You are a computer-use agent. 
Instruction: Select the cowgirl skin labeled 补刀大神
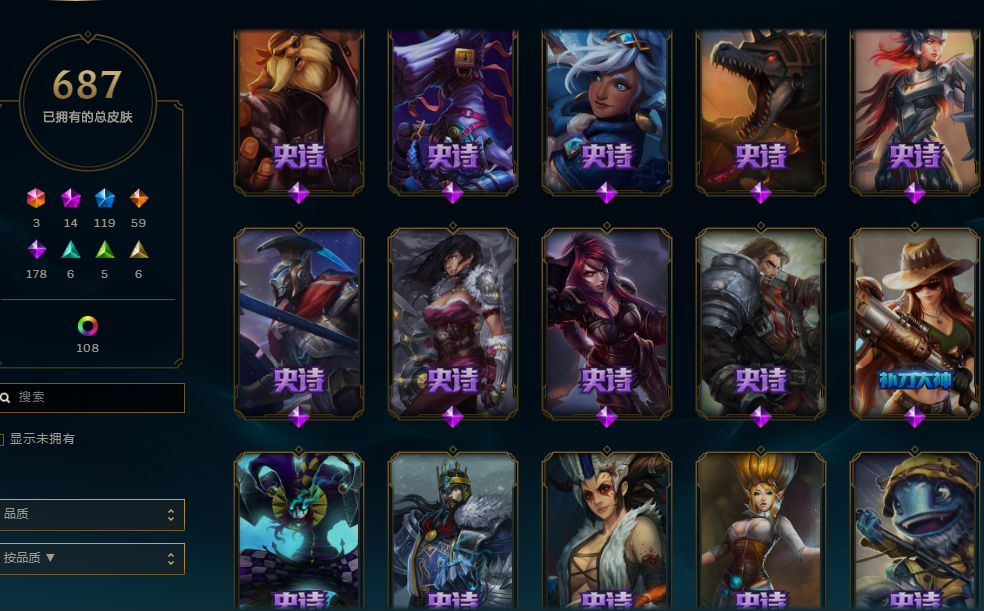pos(914,324)
